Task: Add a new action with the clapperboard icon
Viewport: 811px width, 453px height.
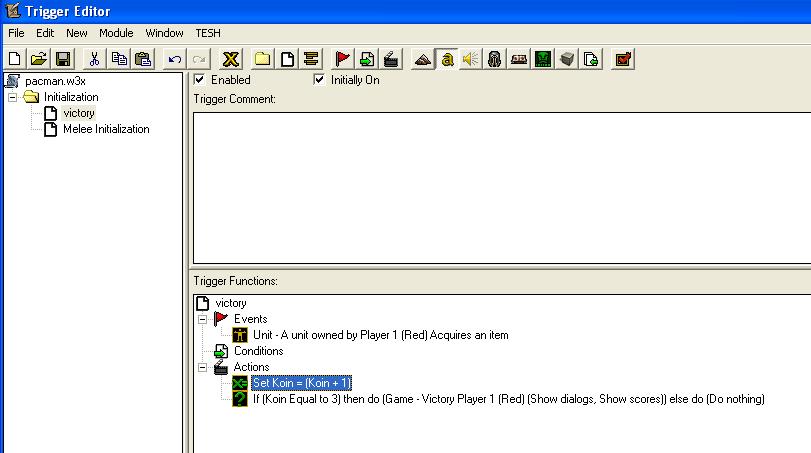Action: [x=391, y=59]
